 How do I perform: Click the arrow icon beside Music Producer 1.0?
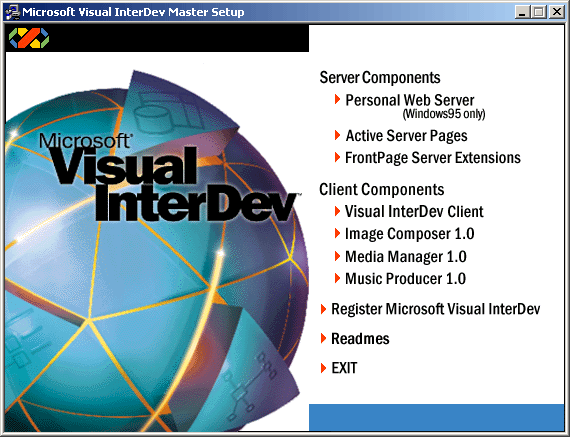(337, 278)
